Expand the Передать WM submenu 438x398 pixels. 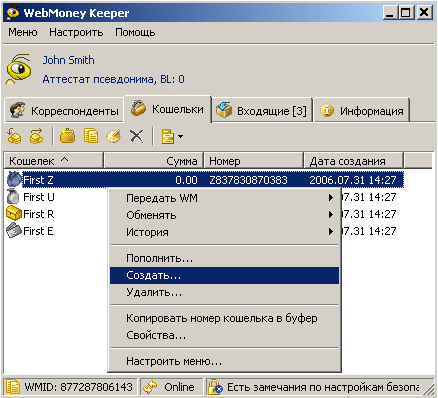[x=224, y=198]
